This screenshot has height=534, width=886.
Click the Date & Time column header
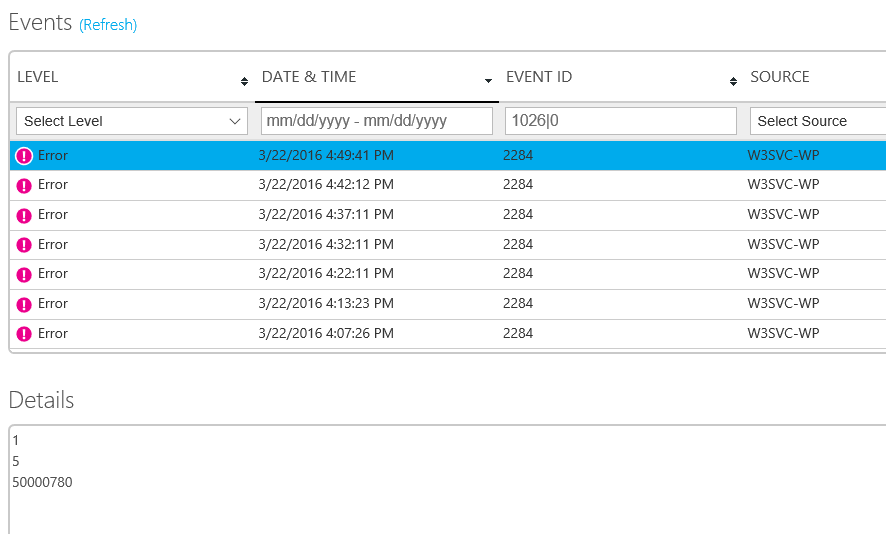coord(309,77)
